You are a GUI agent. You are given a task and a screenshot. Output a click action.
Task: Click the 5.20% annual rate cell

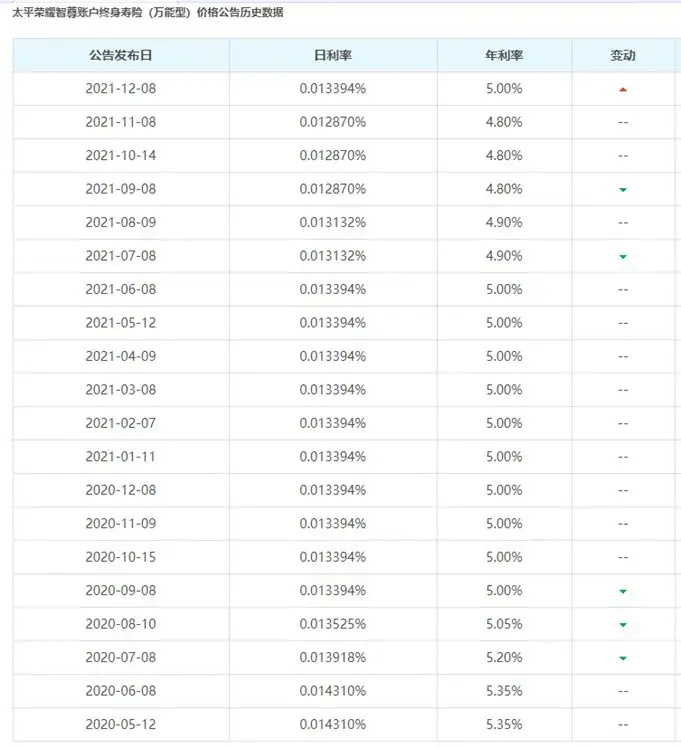[x=503, y=658]
